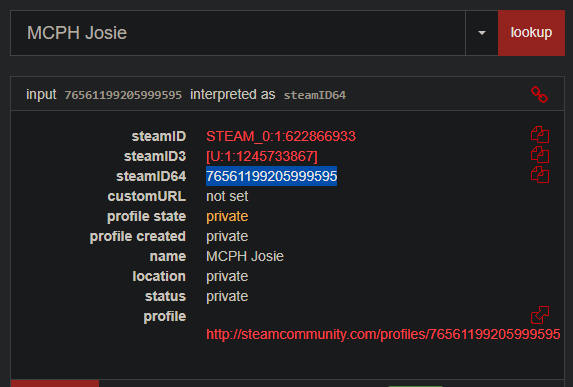Image resolution: width=573 pixels, height=387 pixels.
Task: Open the steamcommunity.com profile URL link
Action: click(383, 334)
